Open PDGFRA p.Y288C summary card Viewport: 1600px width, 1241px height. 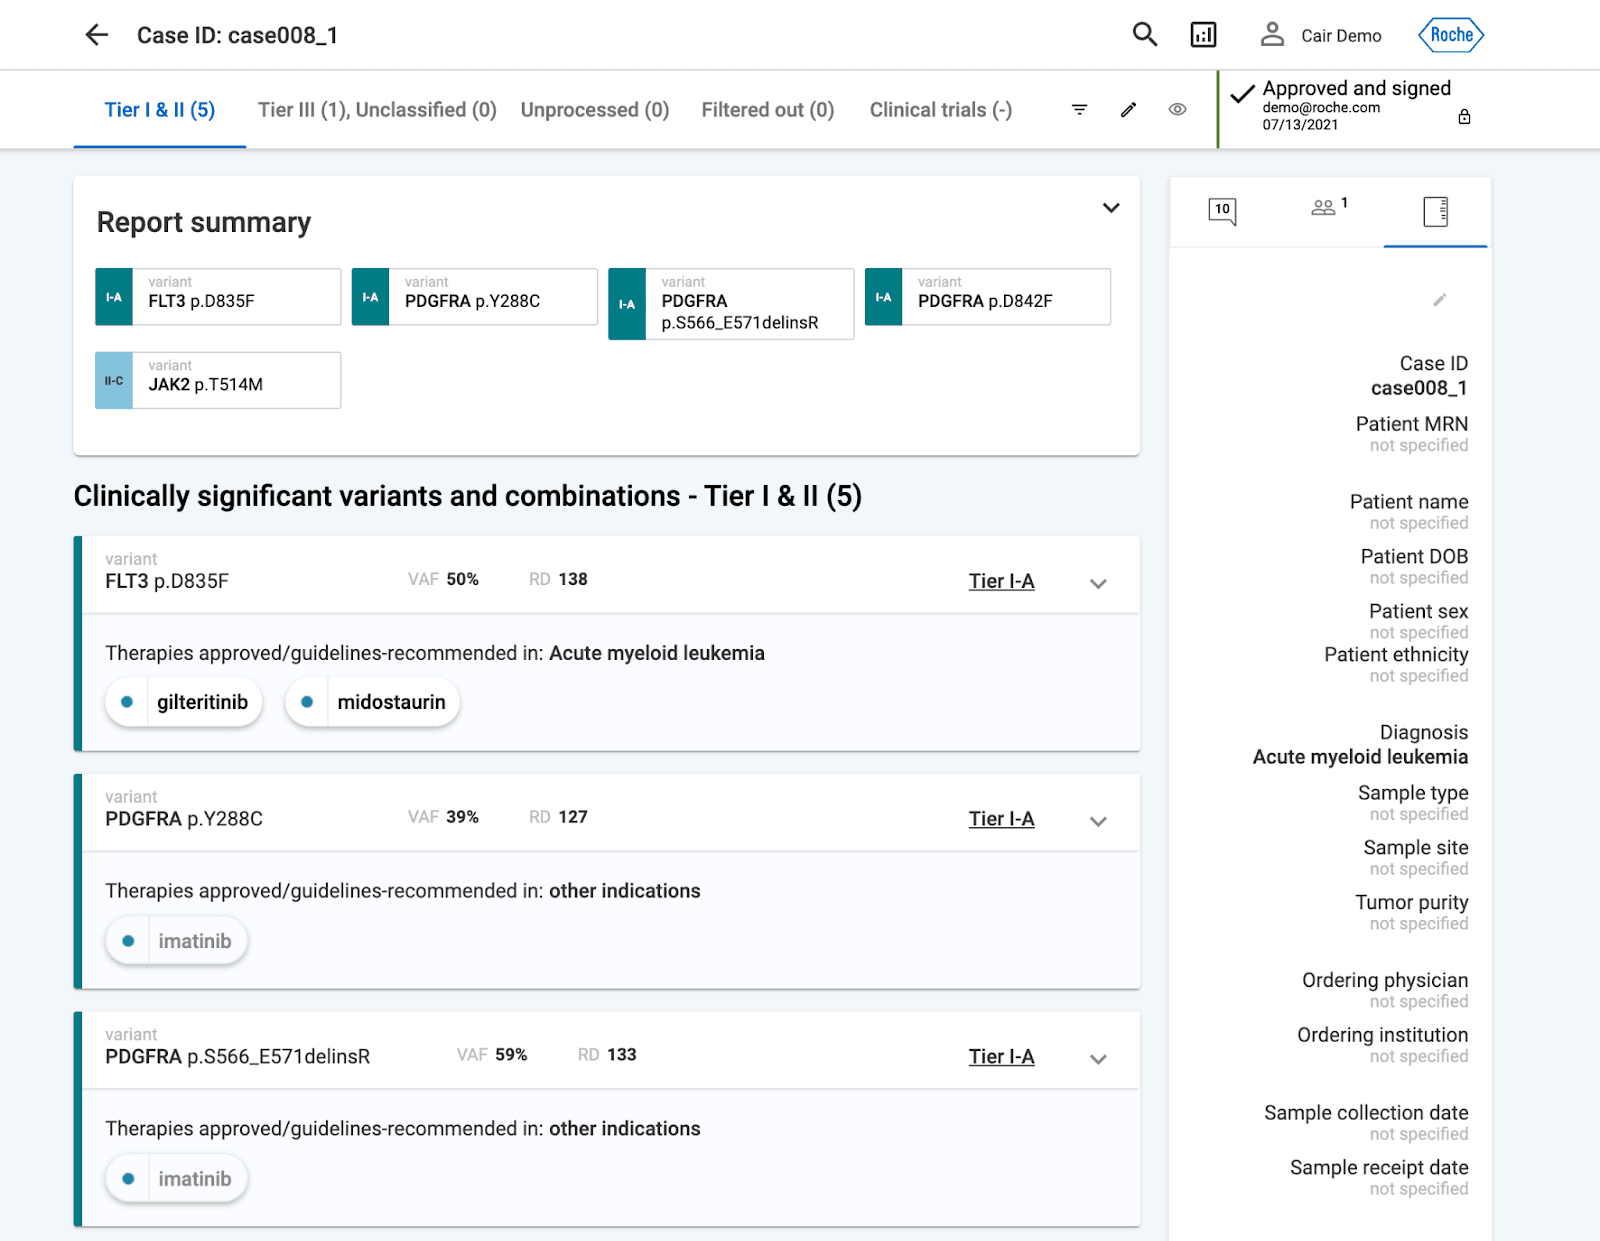475,297
